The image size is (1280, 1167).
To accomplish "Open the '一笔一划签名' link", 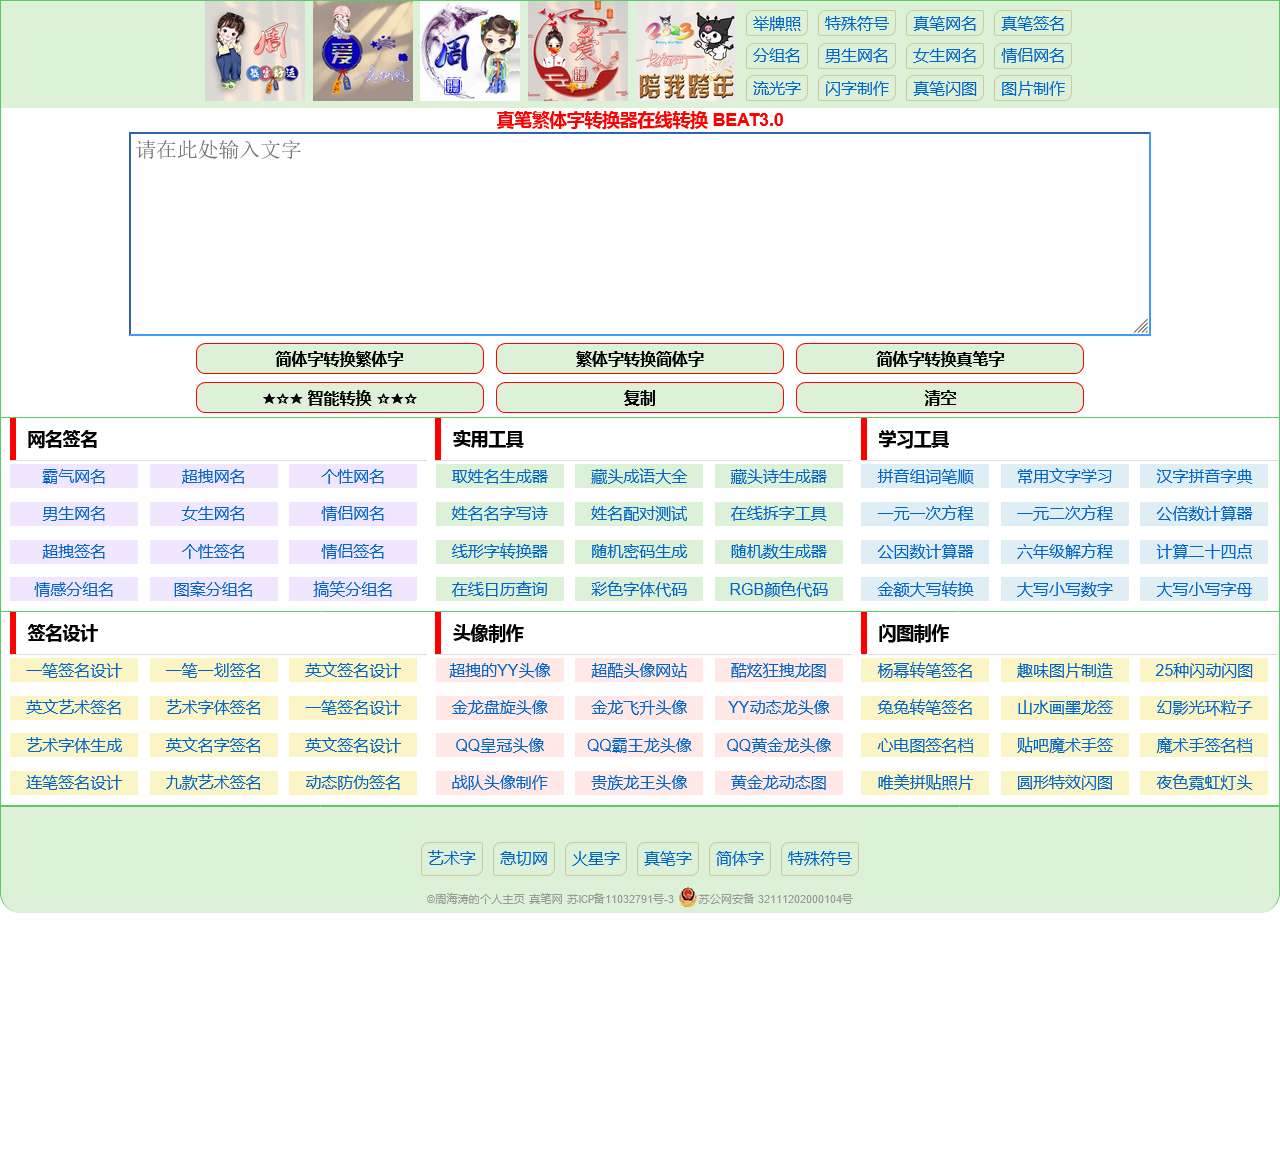I will tap(213, 671).
